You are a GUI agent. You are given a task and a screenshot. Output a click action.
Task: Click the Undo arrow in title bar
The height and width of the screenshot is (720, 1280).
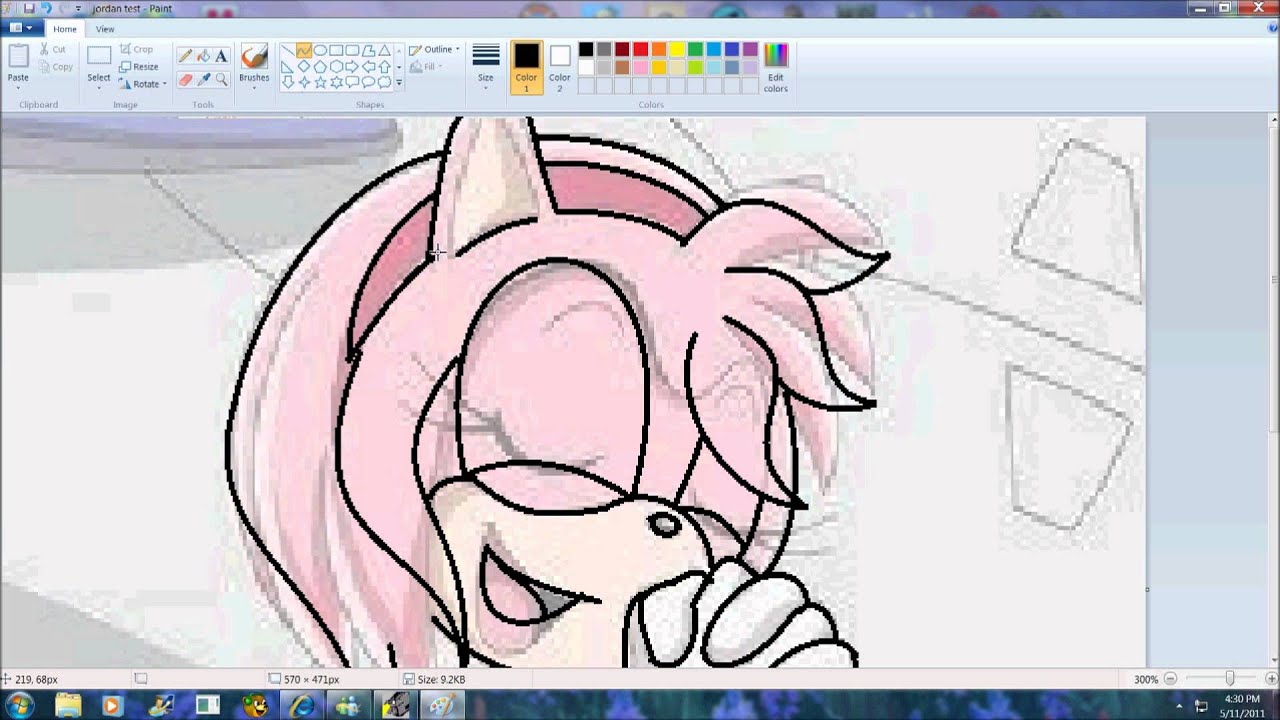click(x=45, y=8)
